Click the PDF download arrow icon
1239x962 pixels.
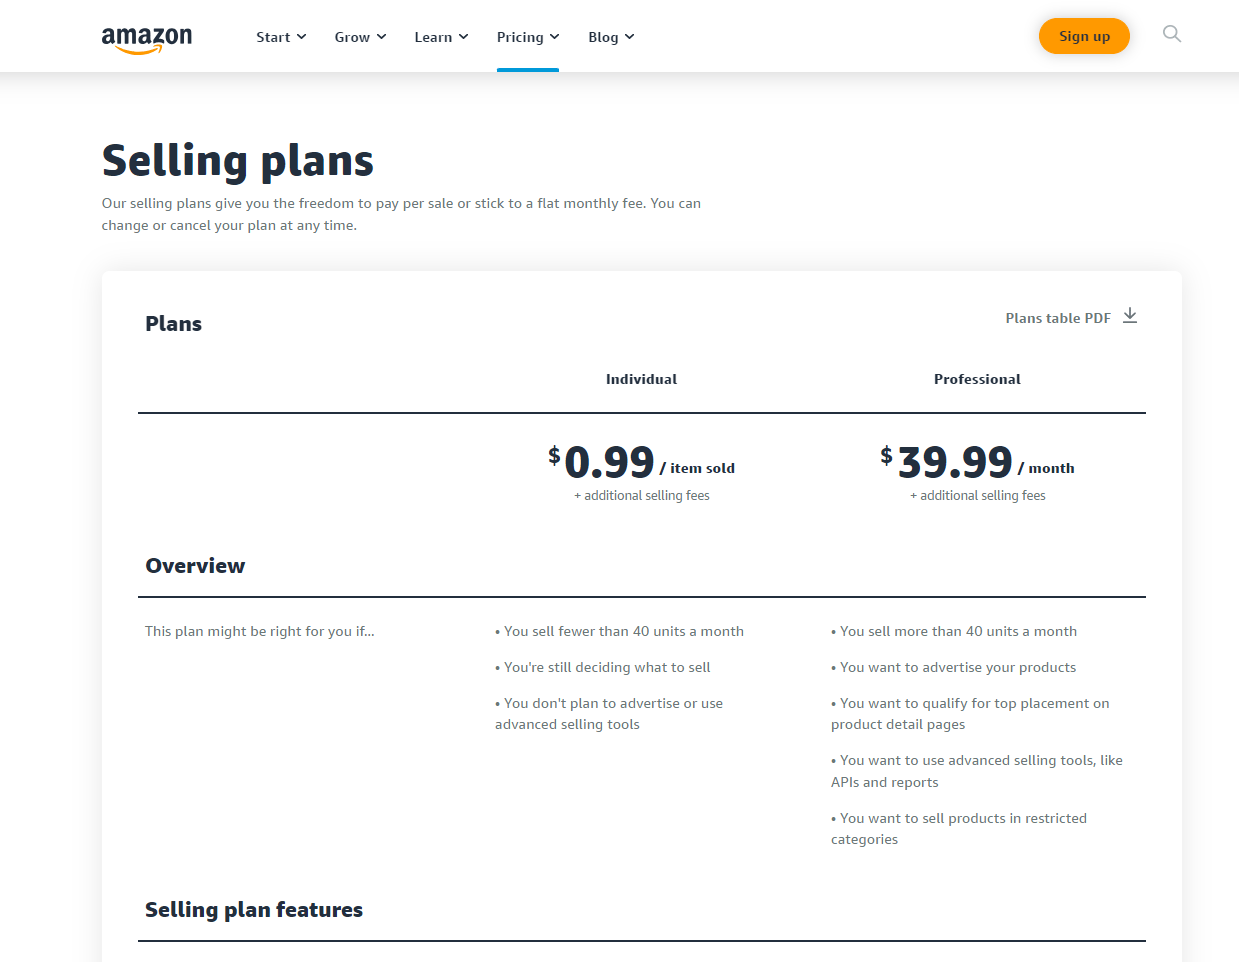coord(1130,316)
